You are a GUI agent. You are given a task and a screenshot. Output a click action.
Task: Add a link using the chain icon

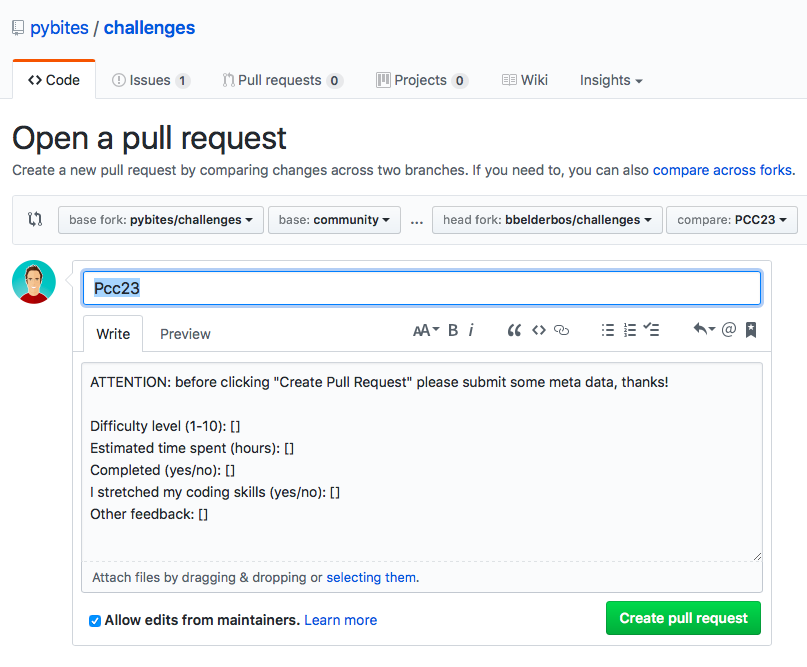point(562,330)
